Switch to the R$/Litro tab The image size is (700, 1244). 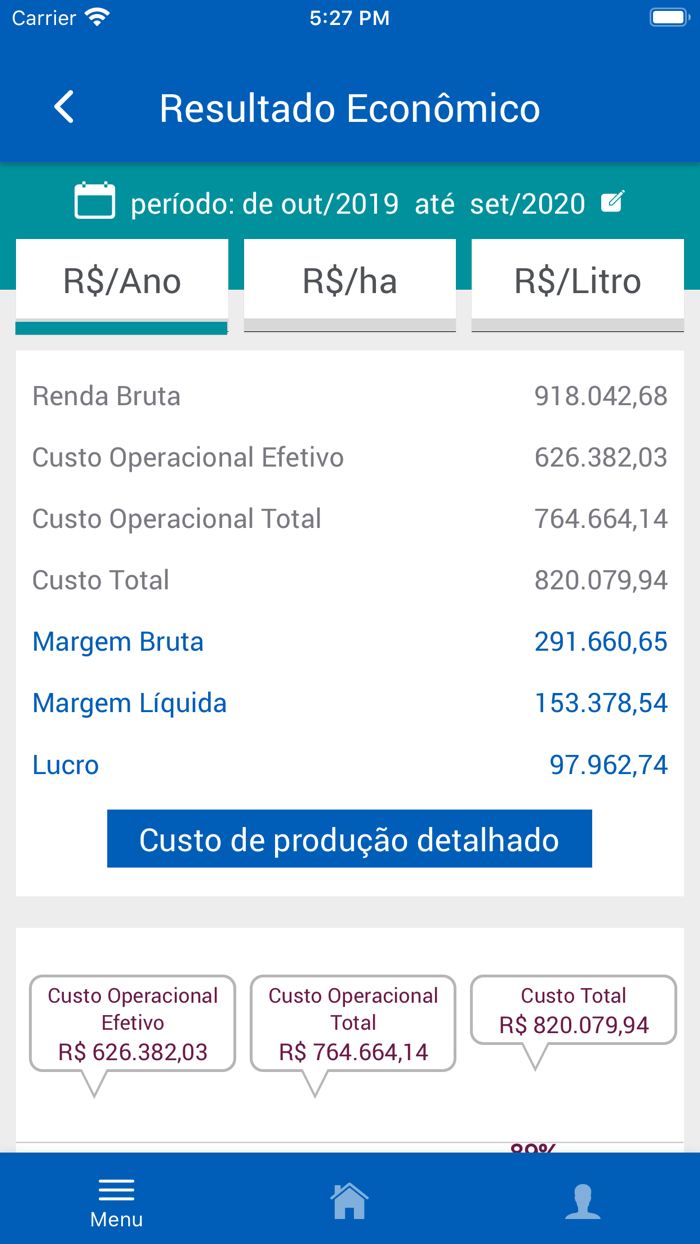click(x=577, y=281)
